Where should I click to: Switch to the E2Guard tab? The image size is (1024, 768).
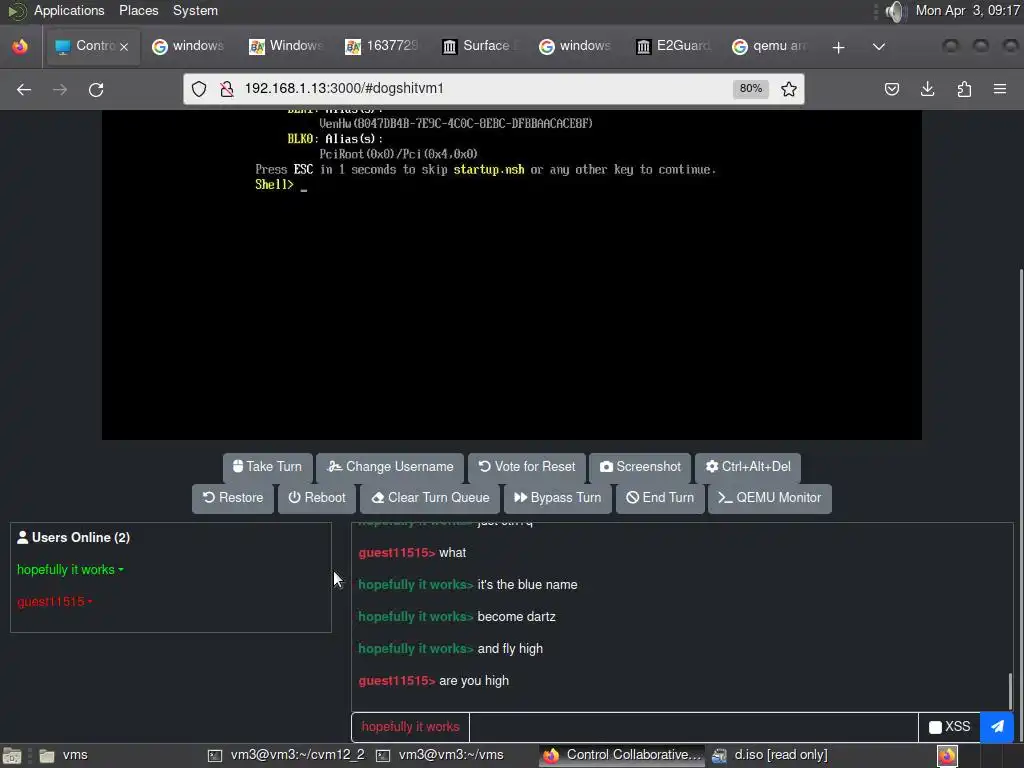click(673, 46)
